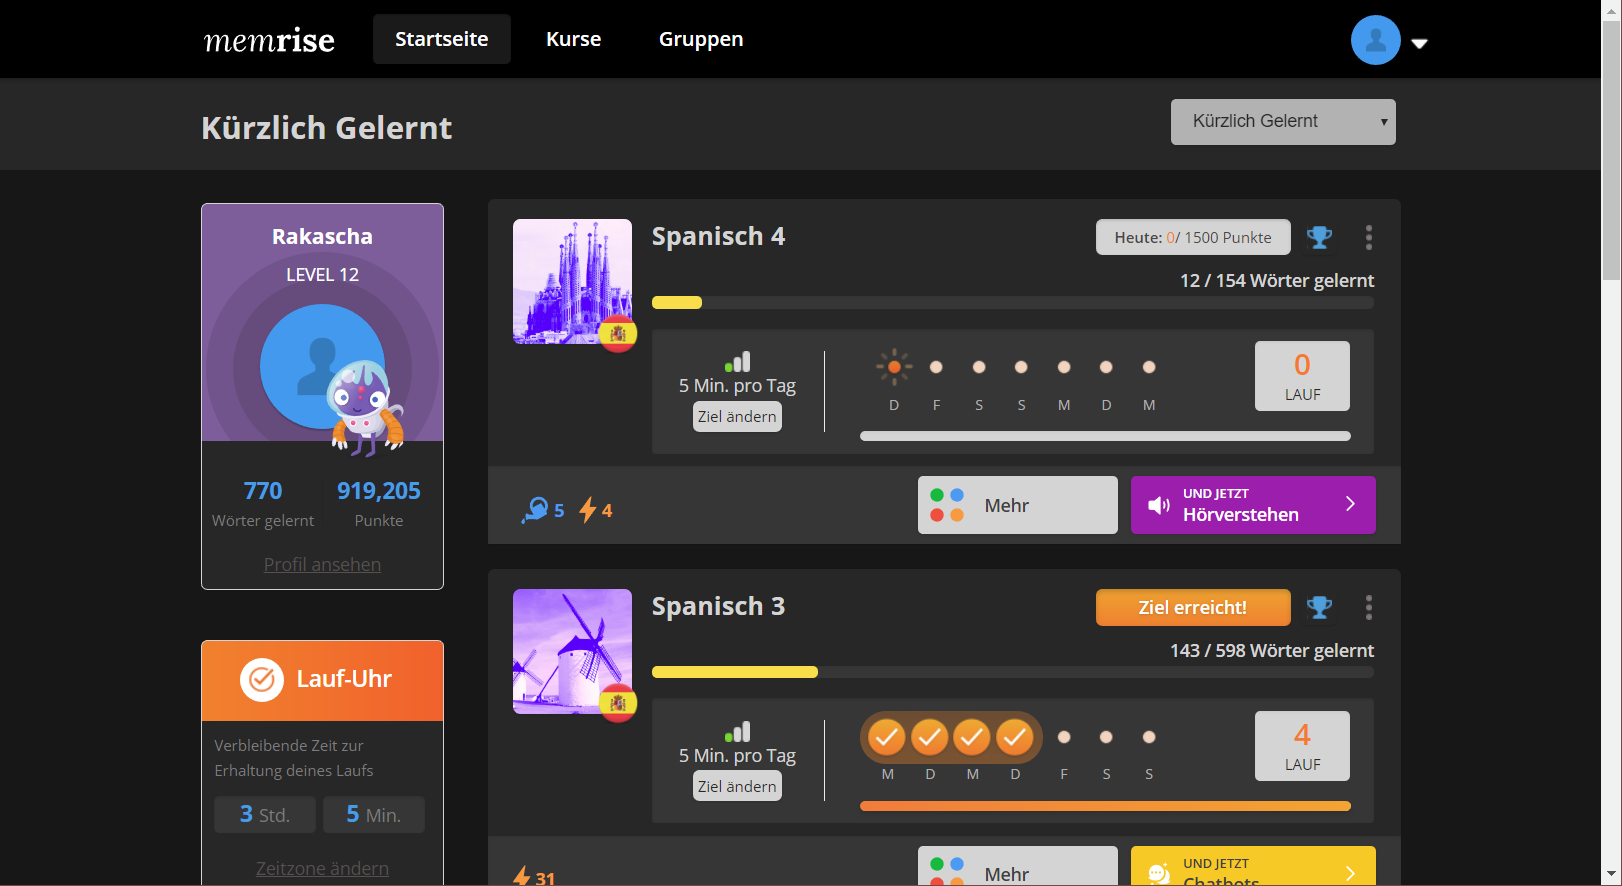
Task: Click the 5 Min. timer box
Action: pos(374,814)
